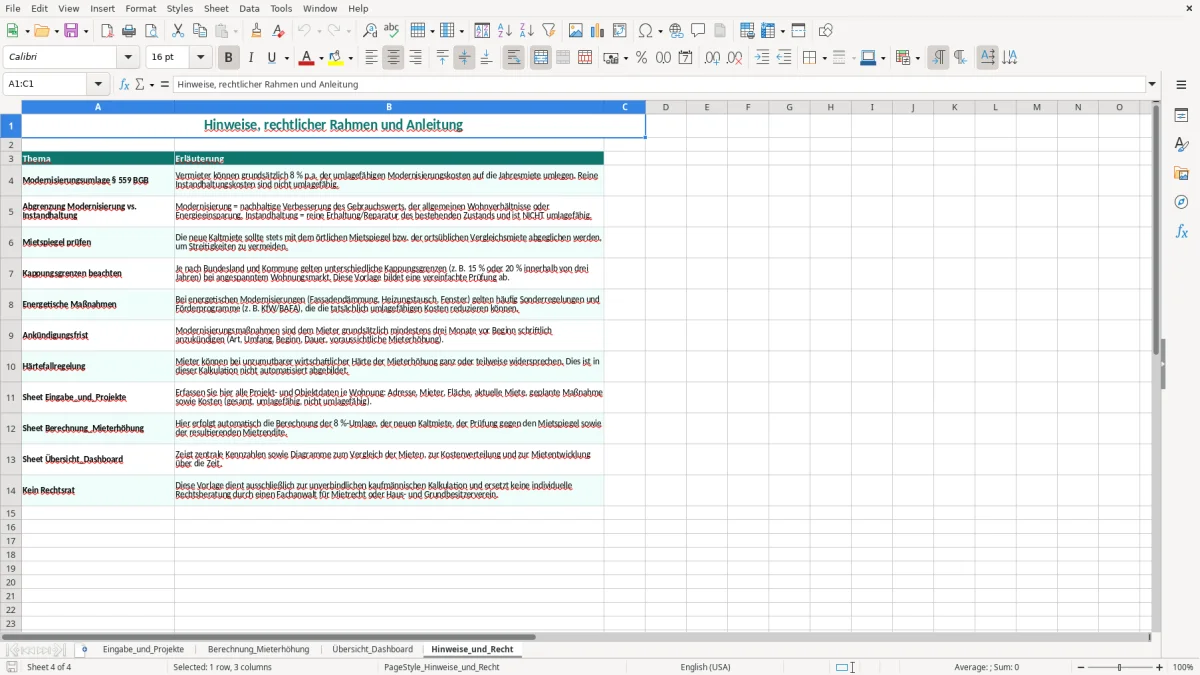Insert a comment
The height and width of the screenshot is (675, 1200).
point(698,31)
